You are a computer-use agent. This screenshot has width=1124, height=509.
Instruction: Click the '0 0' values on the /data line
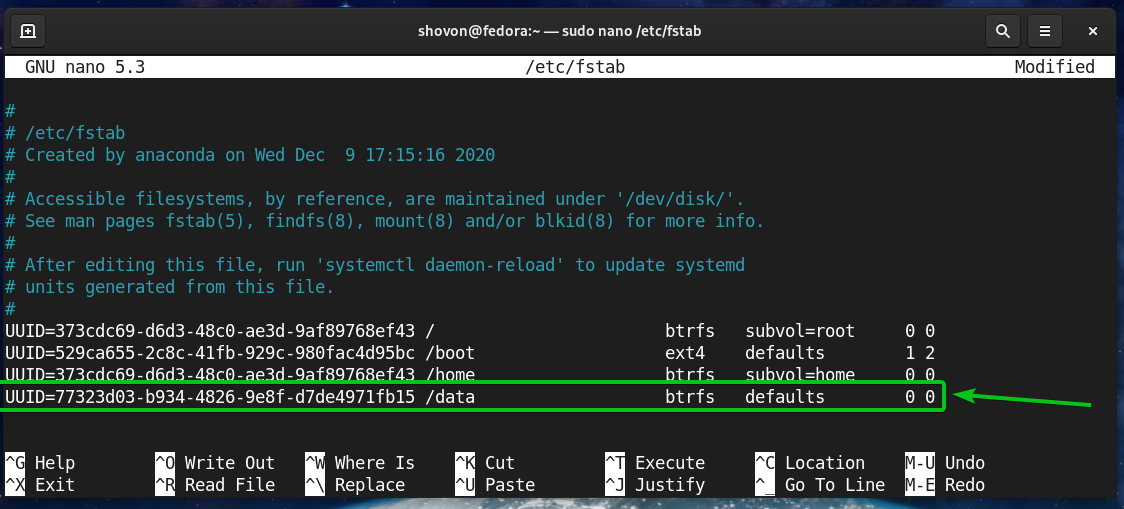point(920,396)
